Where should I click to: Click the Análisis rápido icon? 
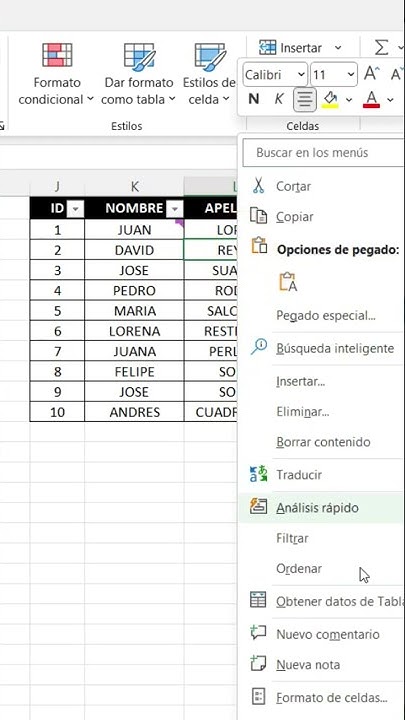pyautogui.click(x=259, y=506)
